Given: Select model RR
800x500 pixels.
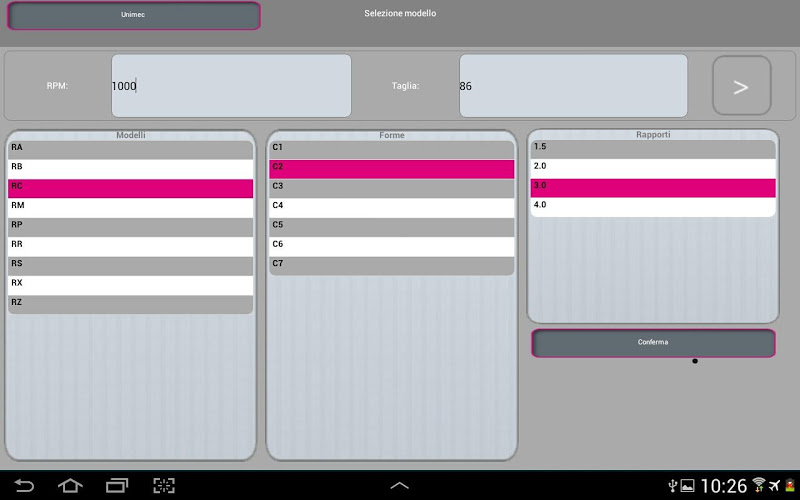Looking at the screenshot, I should pos(131,246).
